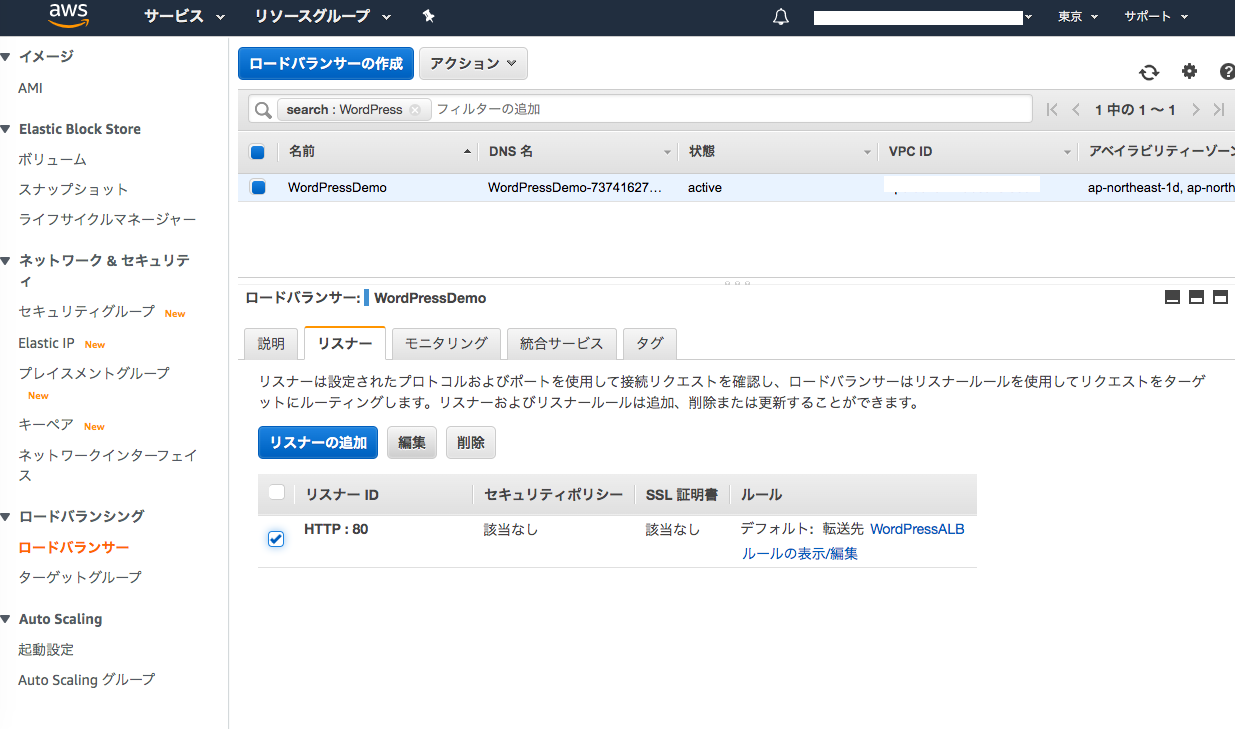Go to the next results page
1235x729 pixels.
tap(1195, 109)
